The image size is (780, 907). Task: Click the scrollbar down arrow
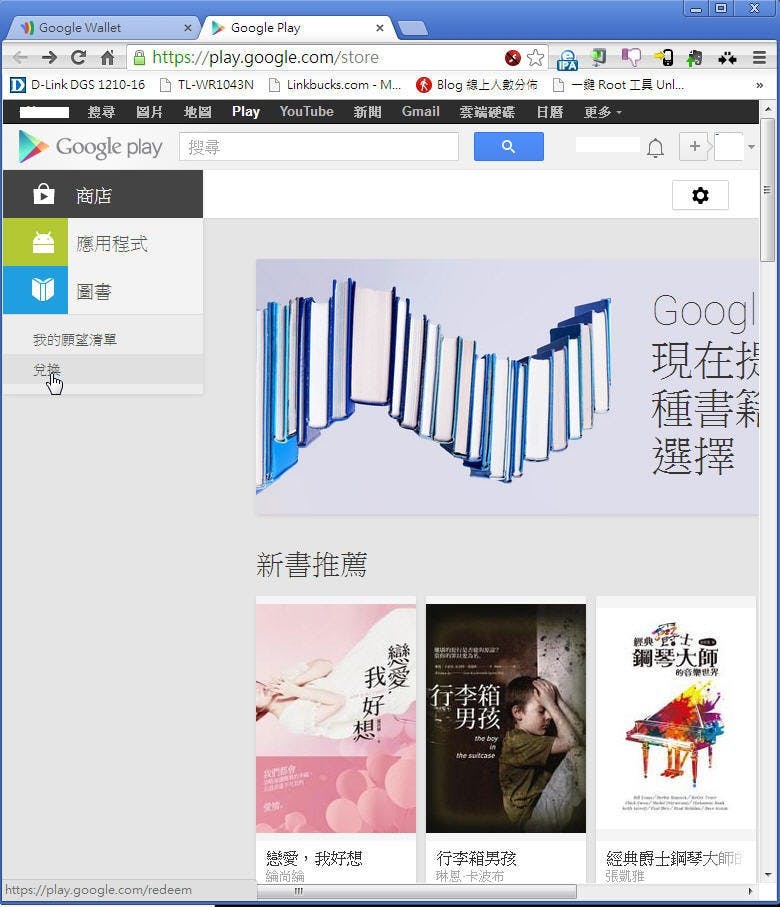(767, 875)
